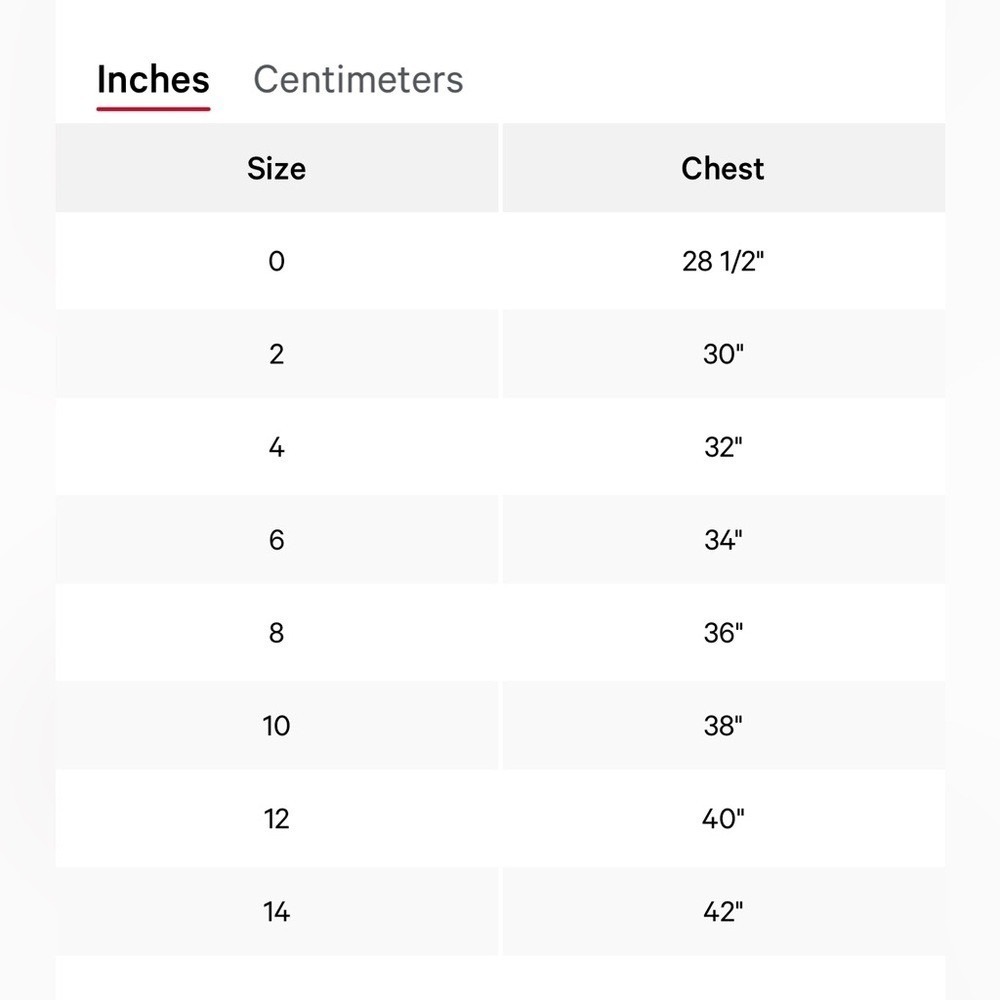
Task: Select size 4 cell
Action: click(x=277, y=446)
